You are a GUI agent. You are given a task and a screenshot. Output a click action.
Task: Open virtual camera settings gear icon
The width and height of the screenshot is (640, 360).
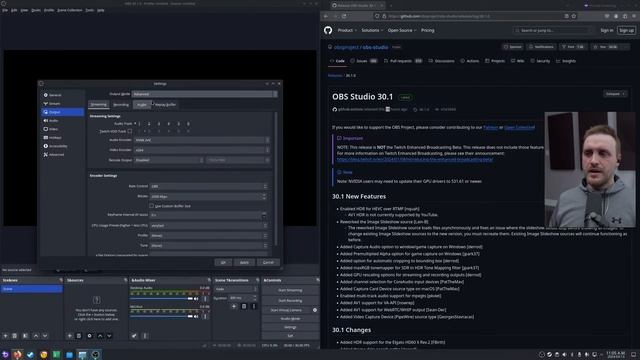point(315,310)
